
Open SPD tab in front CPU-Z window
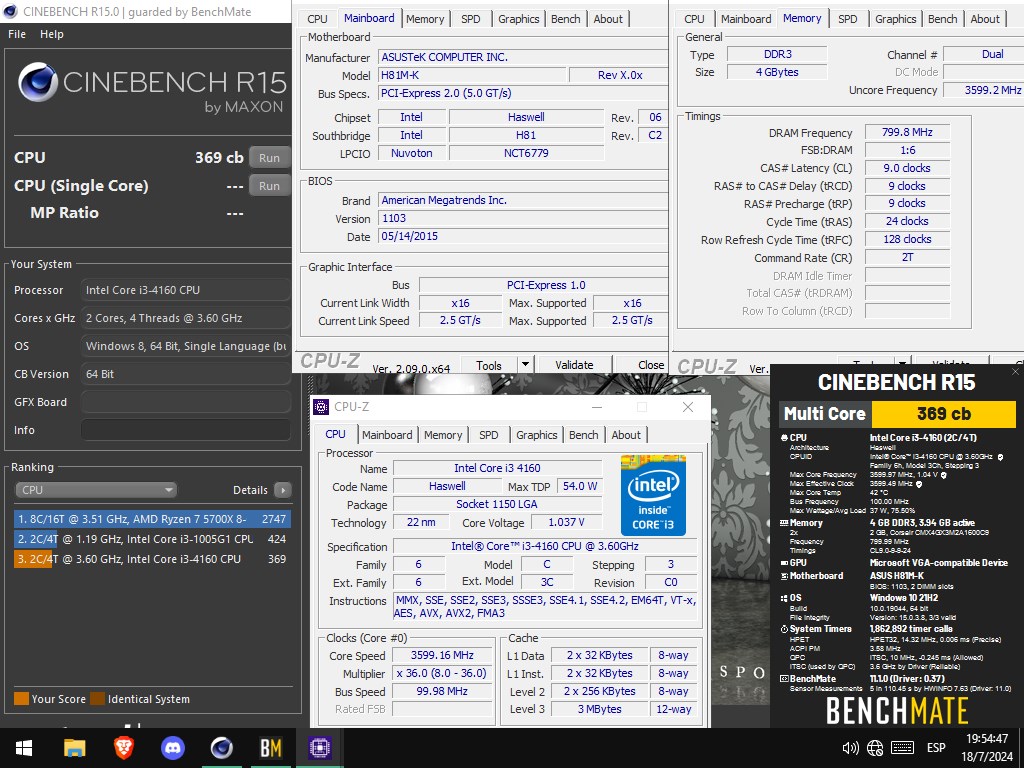click(488, 435)
